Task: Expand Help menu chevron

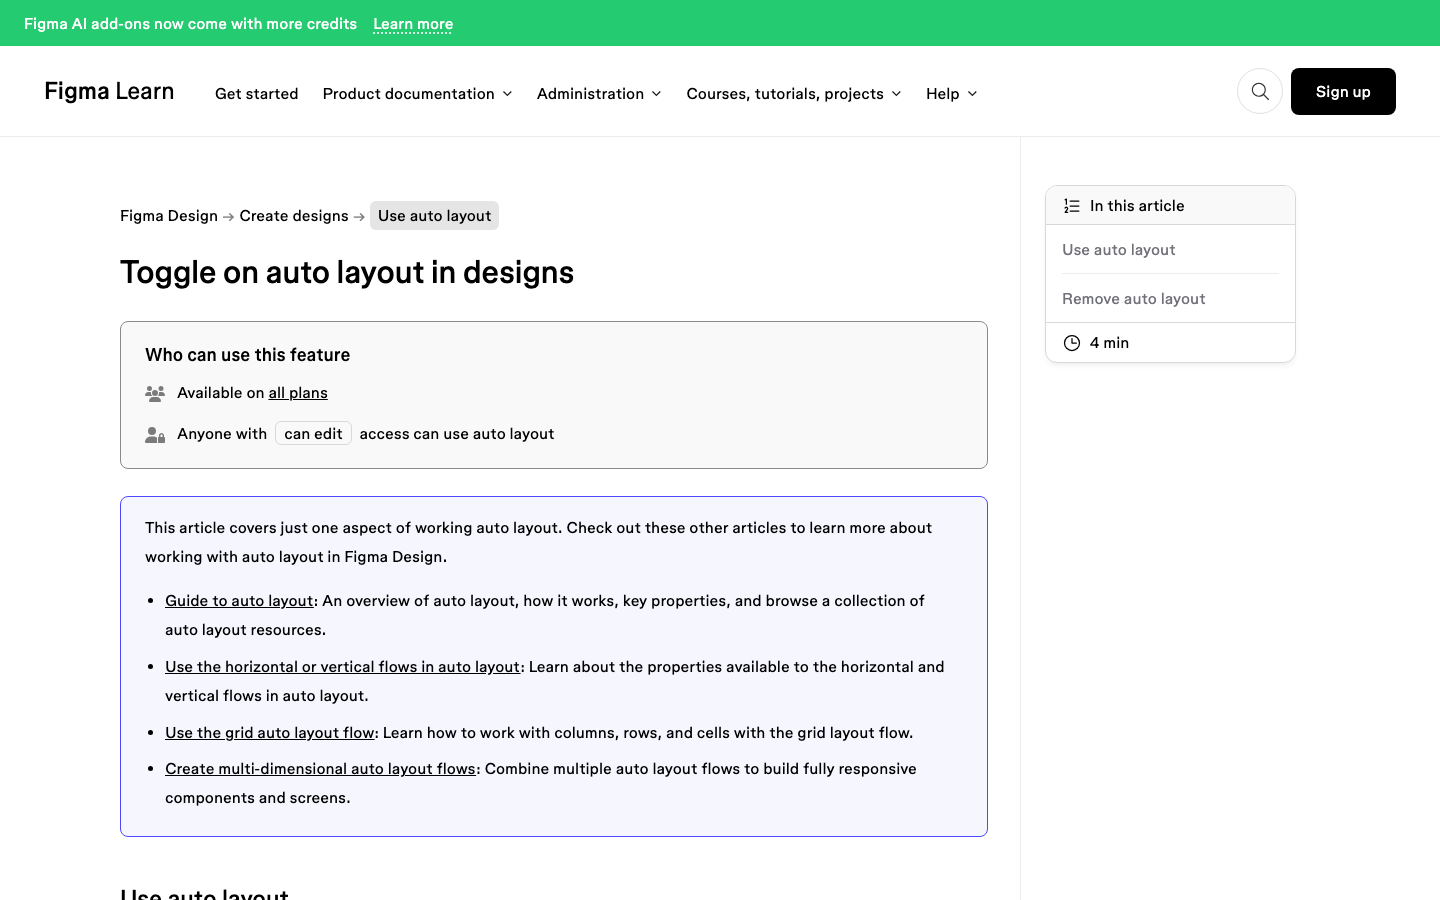Action: click(x=972, y=94)
